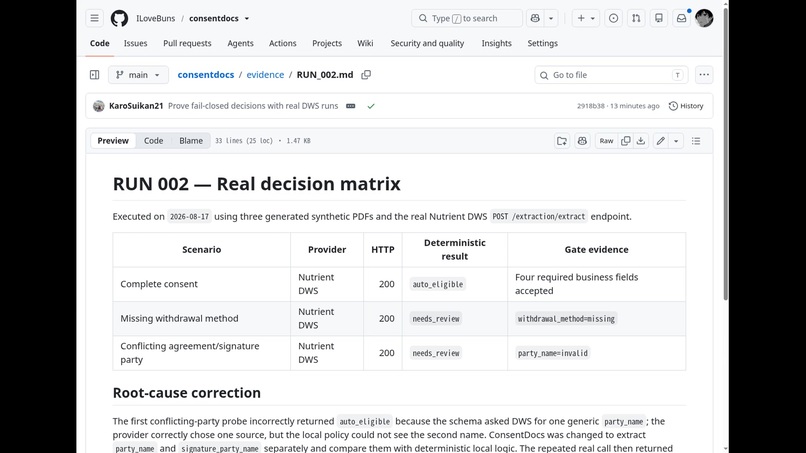Navigate to evidence folder breadcrumb

click(x=265, y=75)
